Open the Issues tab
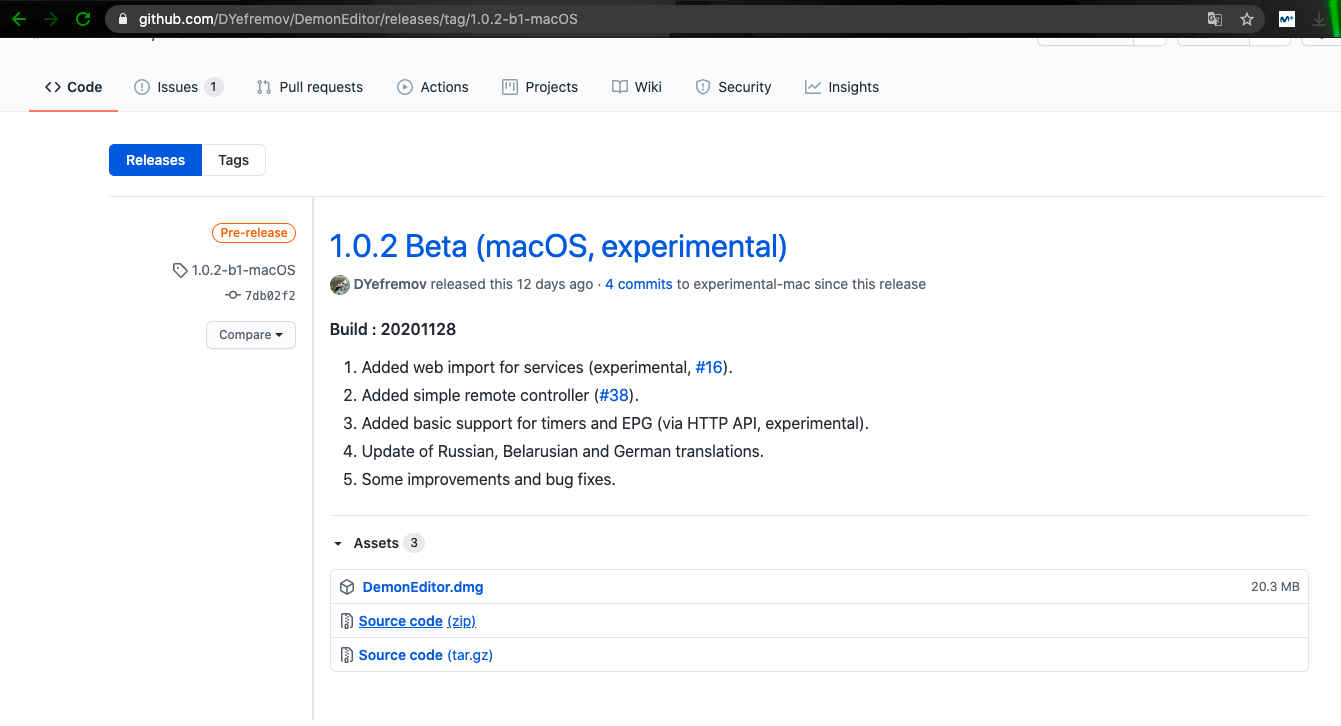 [178, 87]
